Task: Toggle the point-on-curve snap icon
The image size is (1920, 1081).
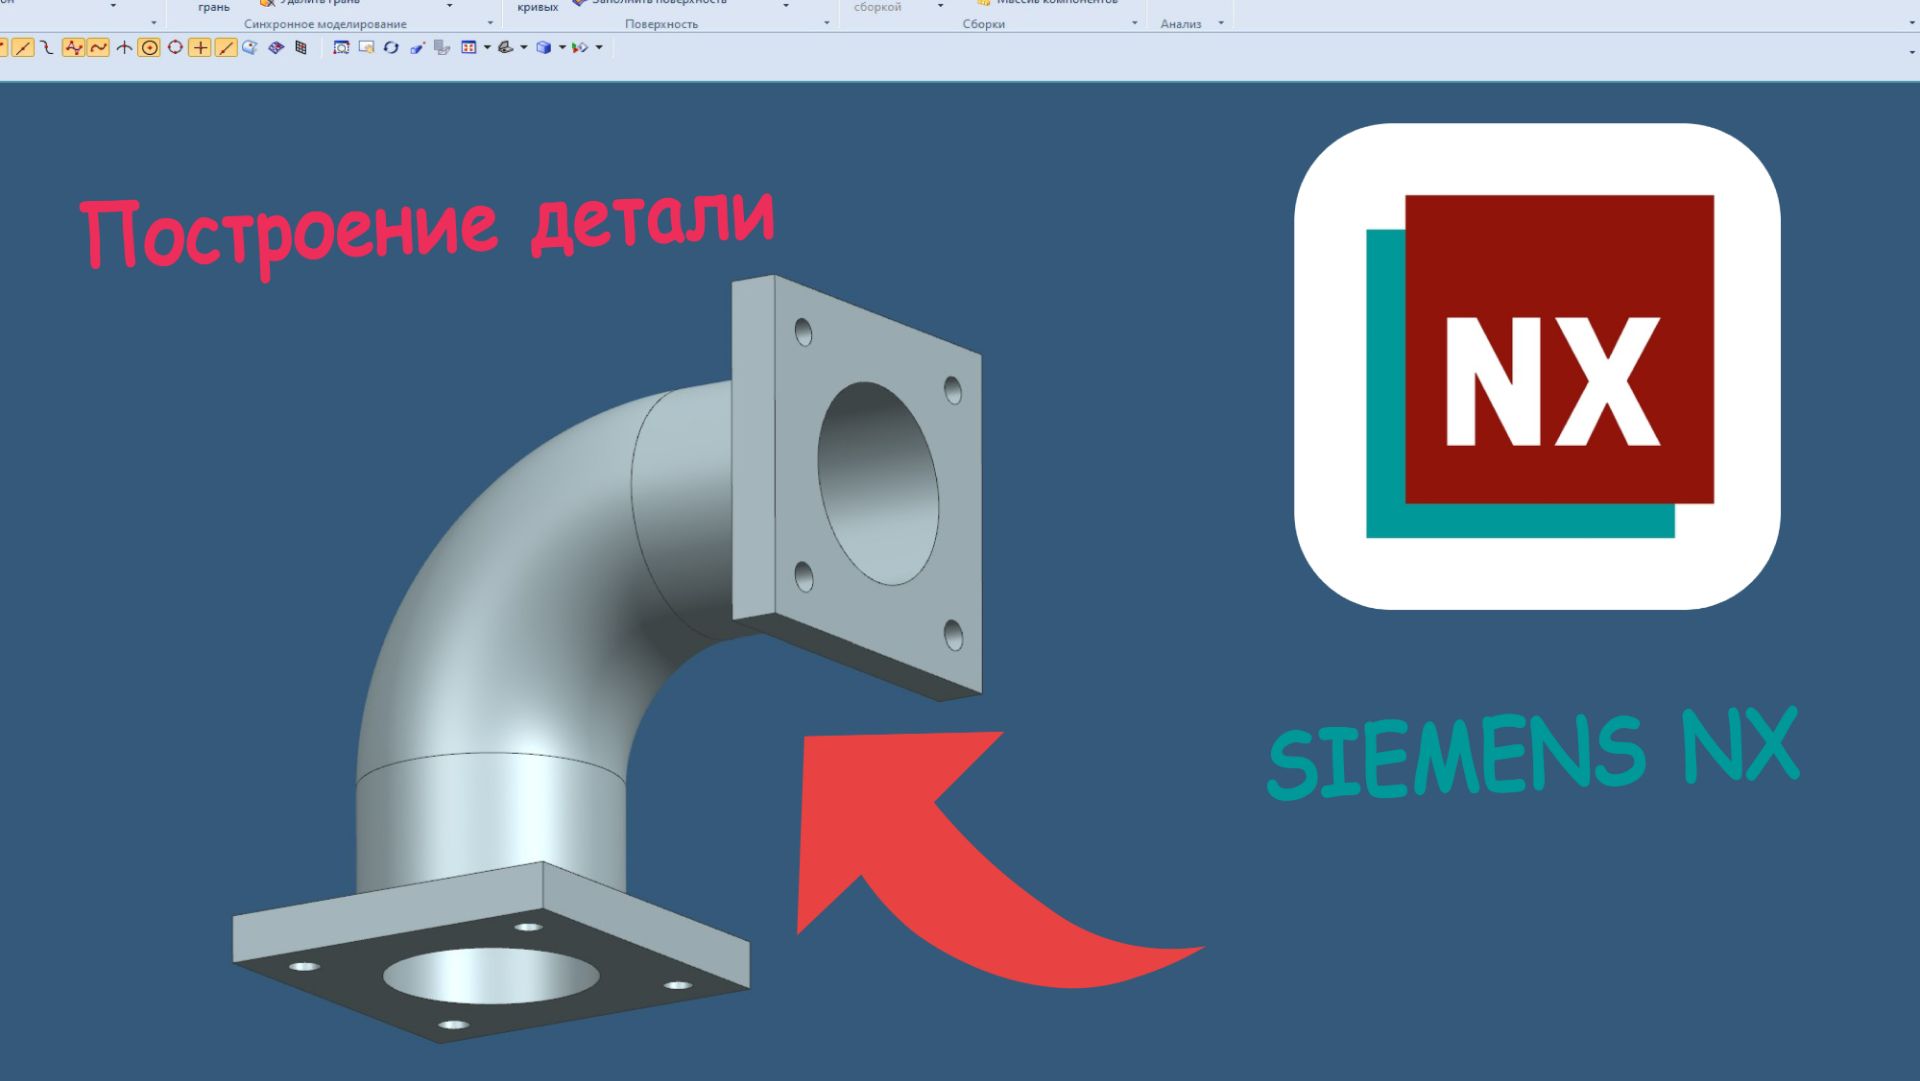Action: click(x=226, y=47)
